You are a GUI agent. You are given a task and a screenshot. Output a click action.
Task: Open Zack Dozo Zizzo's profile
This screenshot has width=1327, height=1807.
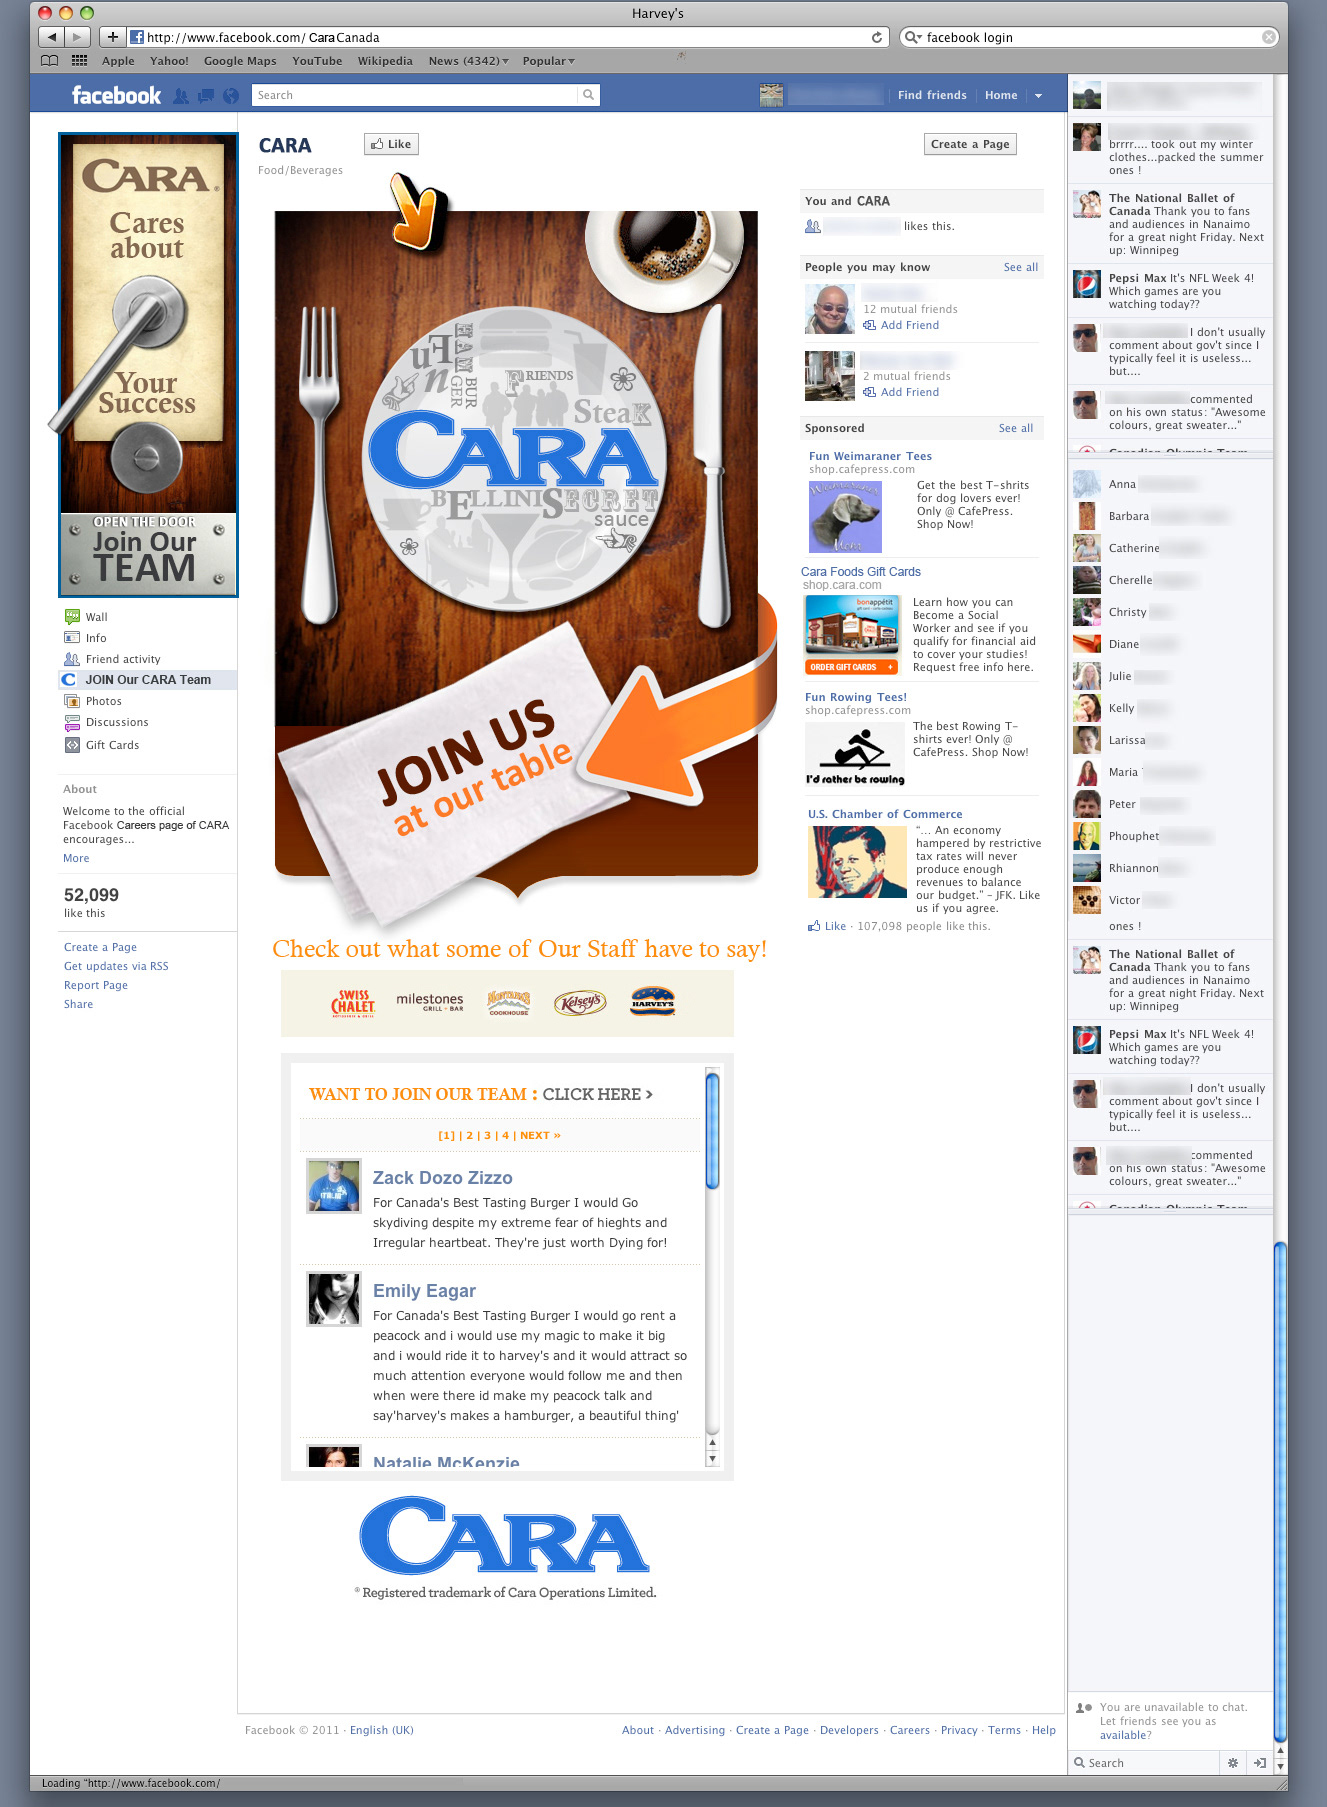point(442,1178)
